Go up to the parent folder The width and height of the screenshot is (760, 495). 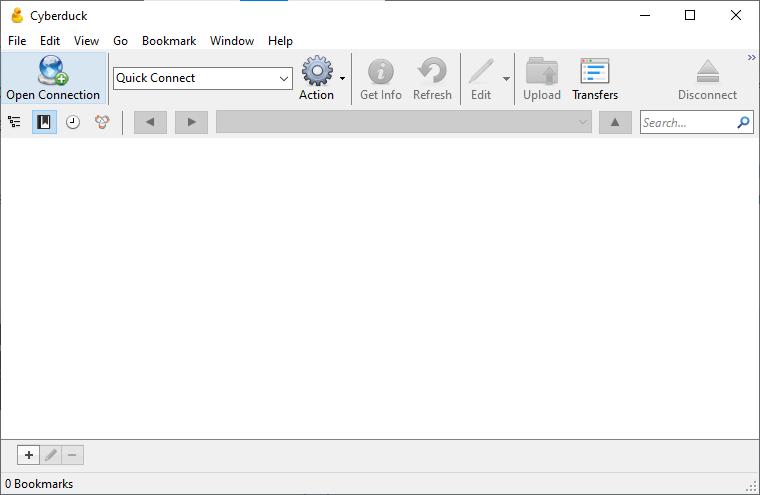(615, 122)
